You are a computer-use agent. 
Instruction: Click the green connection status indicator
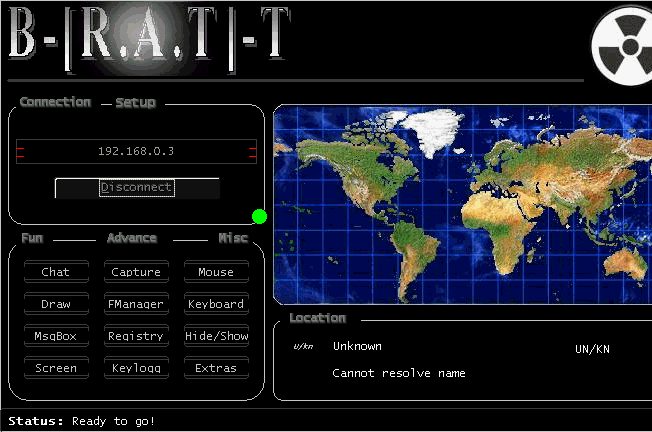pyautogui.click(x=260, y=216)
